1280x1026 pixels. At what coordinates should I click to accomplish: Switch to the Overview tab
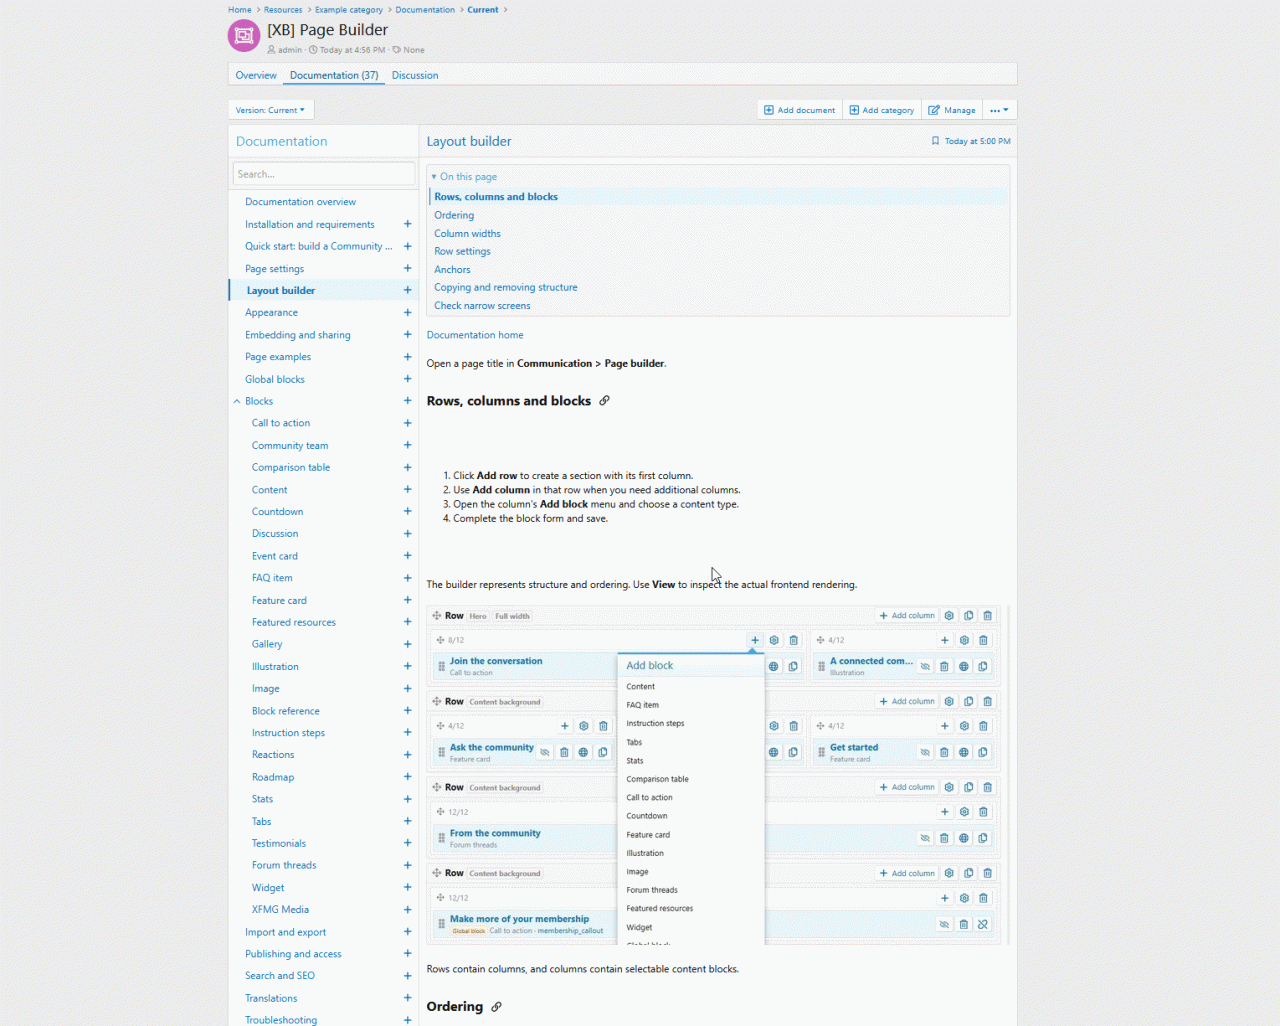[x=256, y=75]
